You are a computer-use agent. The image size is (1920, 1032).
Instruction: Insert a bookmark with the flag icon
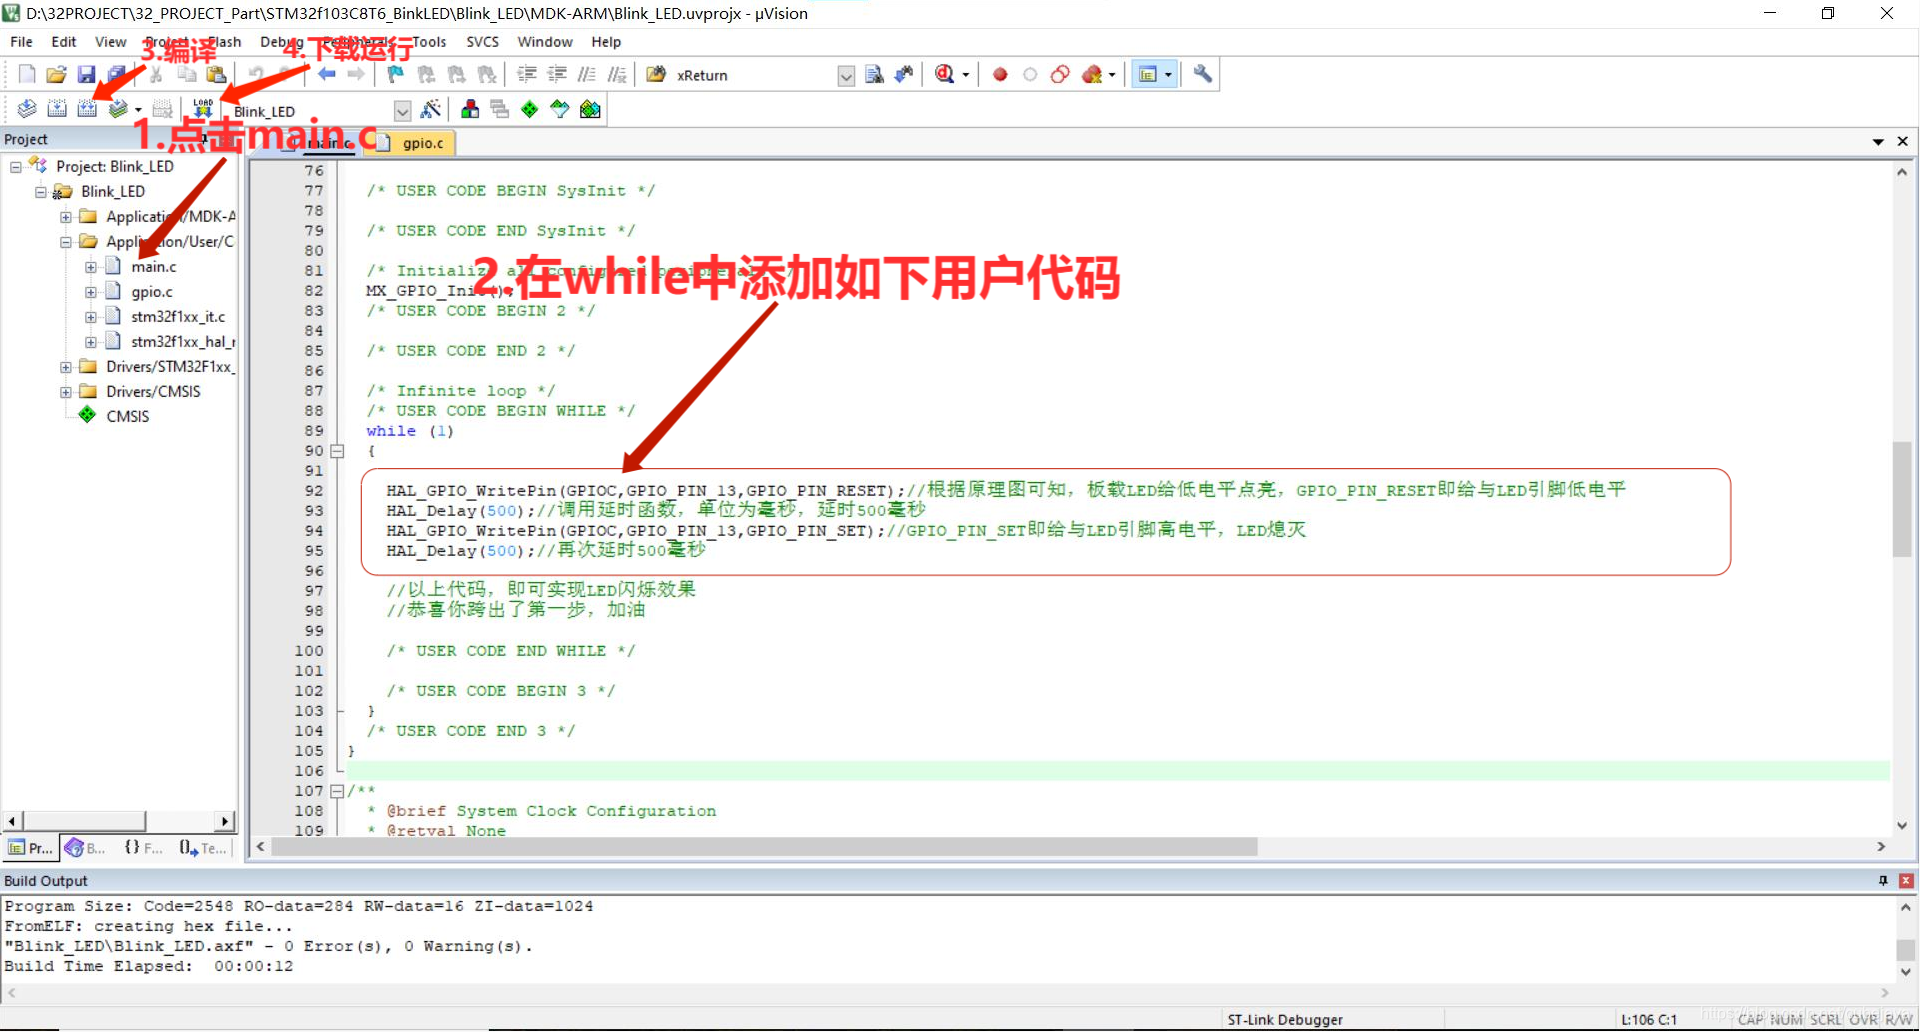click(x=396, y=75)
